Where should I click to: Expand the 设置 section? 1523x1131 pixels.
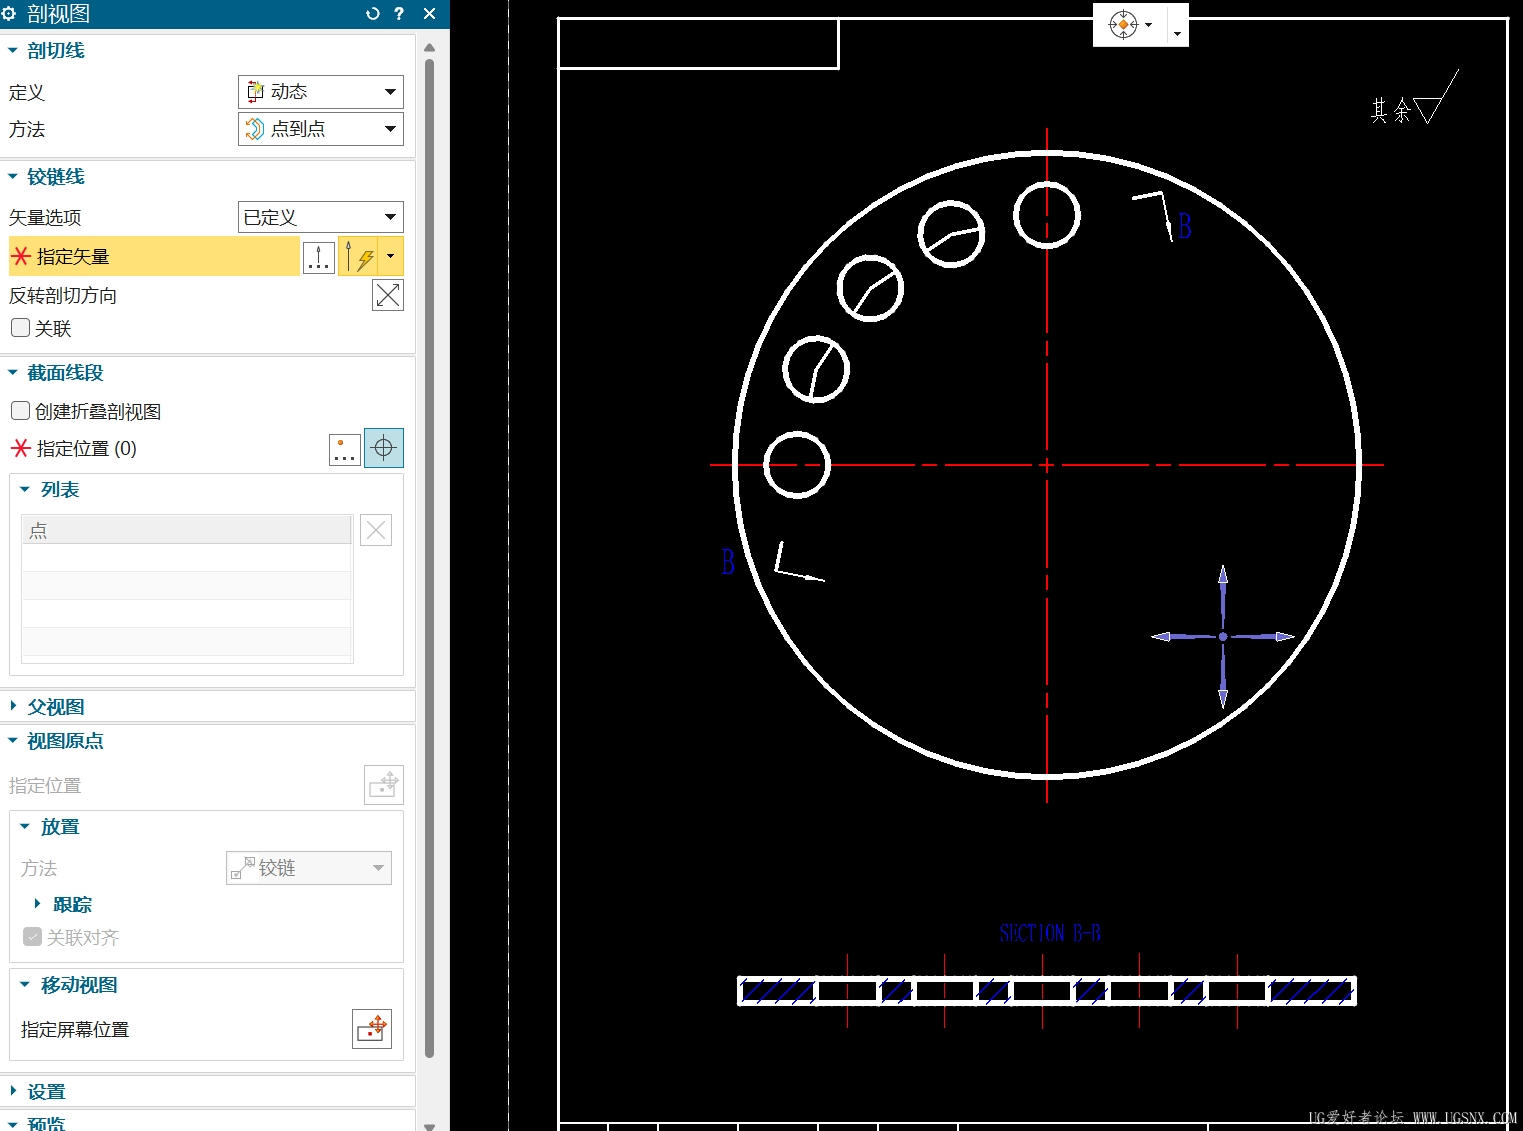(x=13, y=1091)
